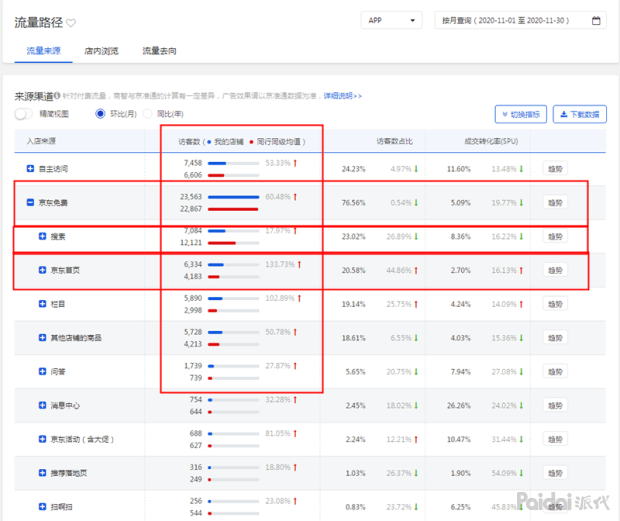Screen dimensions: 620x521
Task: Click the 同行同级均值 legend item
Action: click(x=275, y=142)
